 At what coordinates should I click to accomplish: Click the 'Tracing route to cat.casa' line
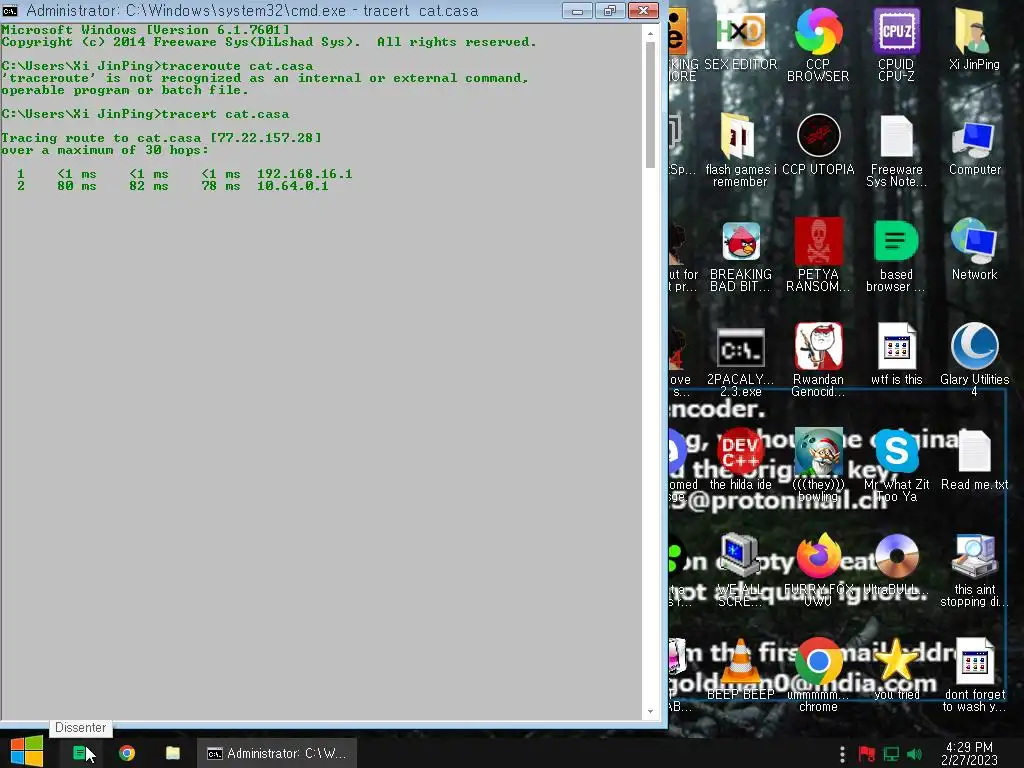pos(161,138)
